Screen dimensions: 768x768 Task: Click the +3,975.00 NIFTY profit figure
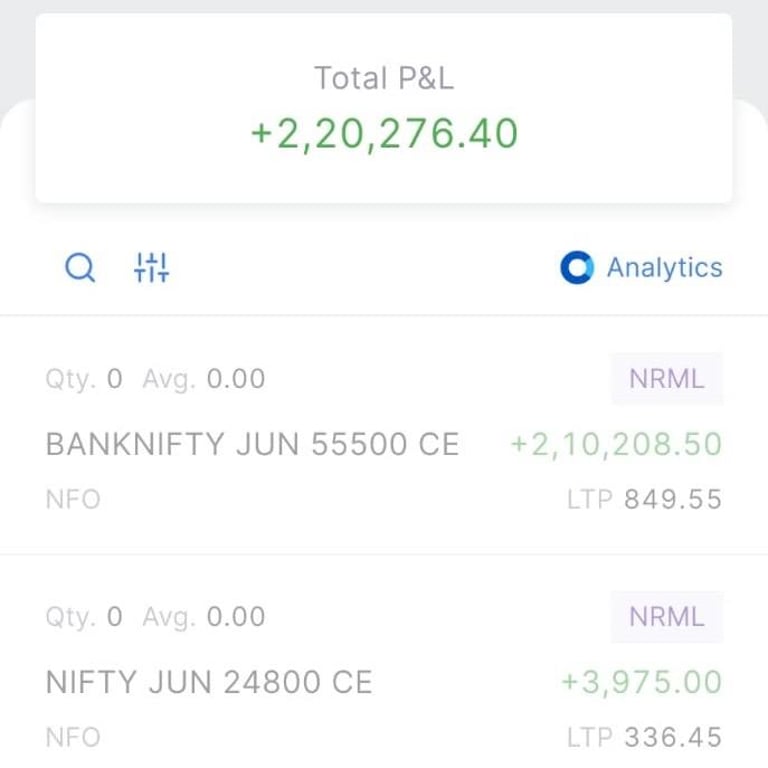(642, 682)
